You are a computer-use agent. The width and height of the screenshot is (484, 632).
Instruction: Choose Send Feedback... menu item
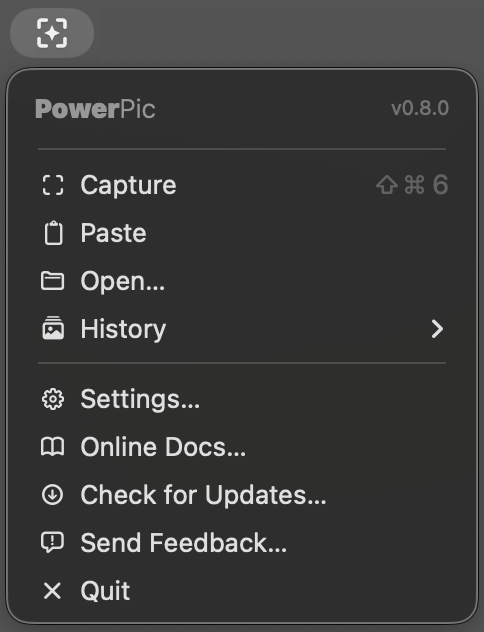pos(242,543)
